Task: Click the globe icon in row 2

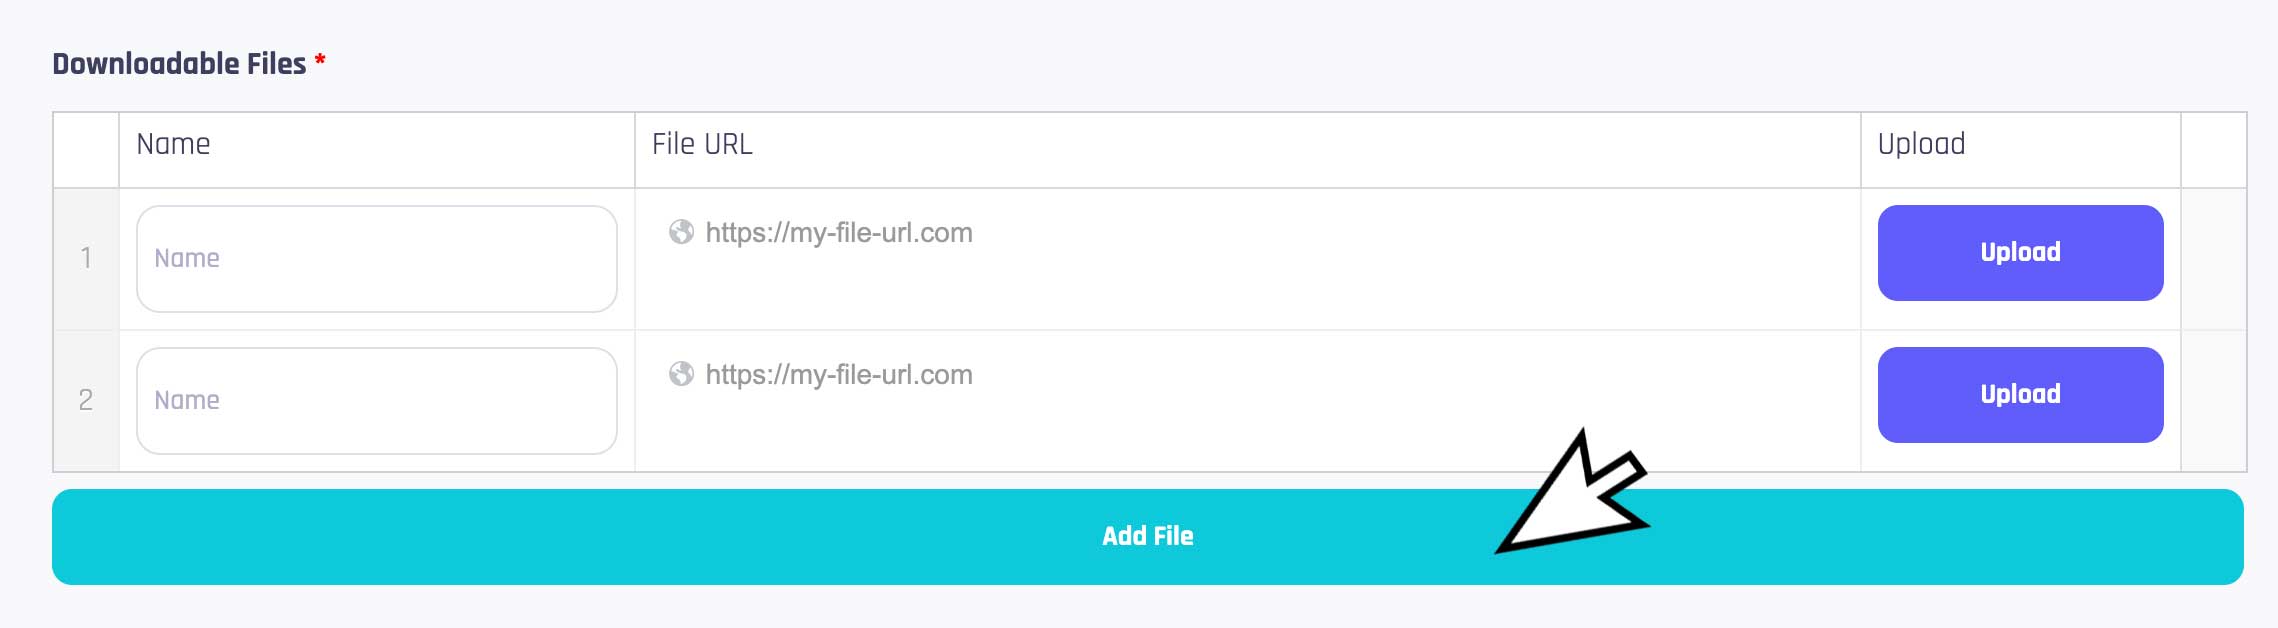Action: click(681, 374)
